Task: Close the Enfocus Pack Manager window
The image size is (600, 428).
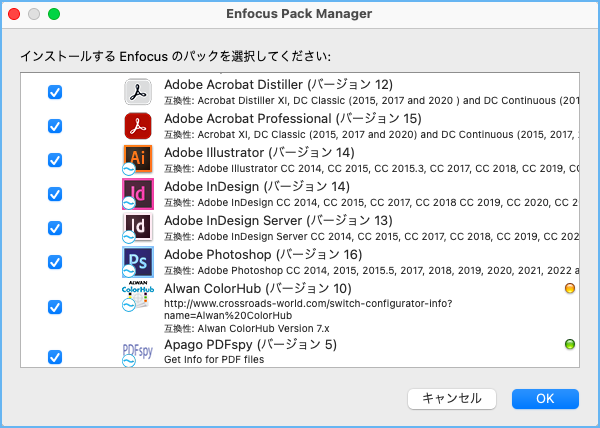Action: pos(14,14)
